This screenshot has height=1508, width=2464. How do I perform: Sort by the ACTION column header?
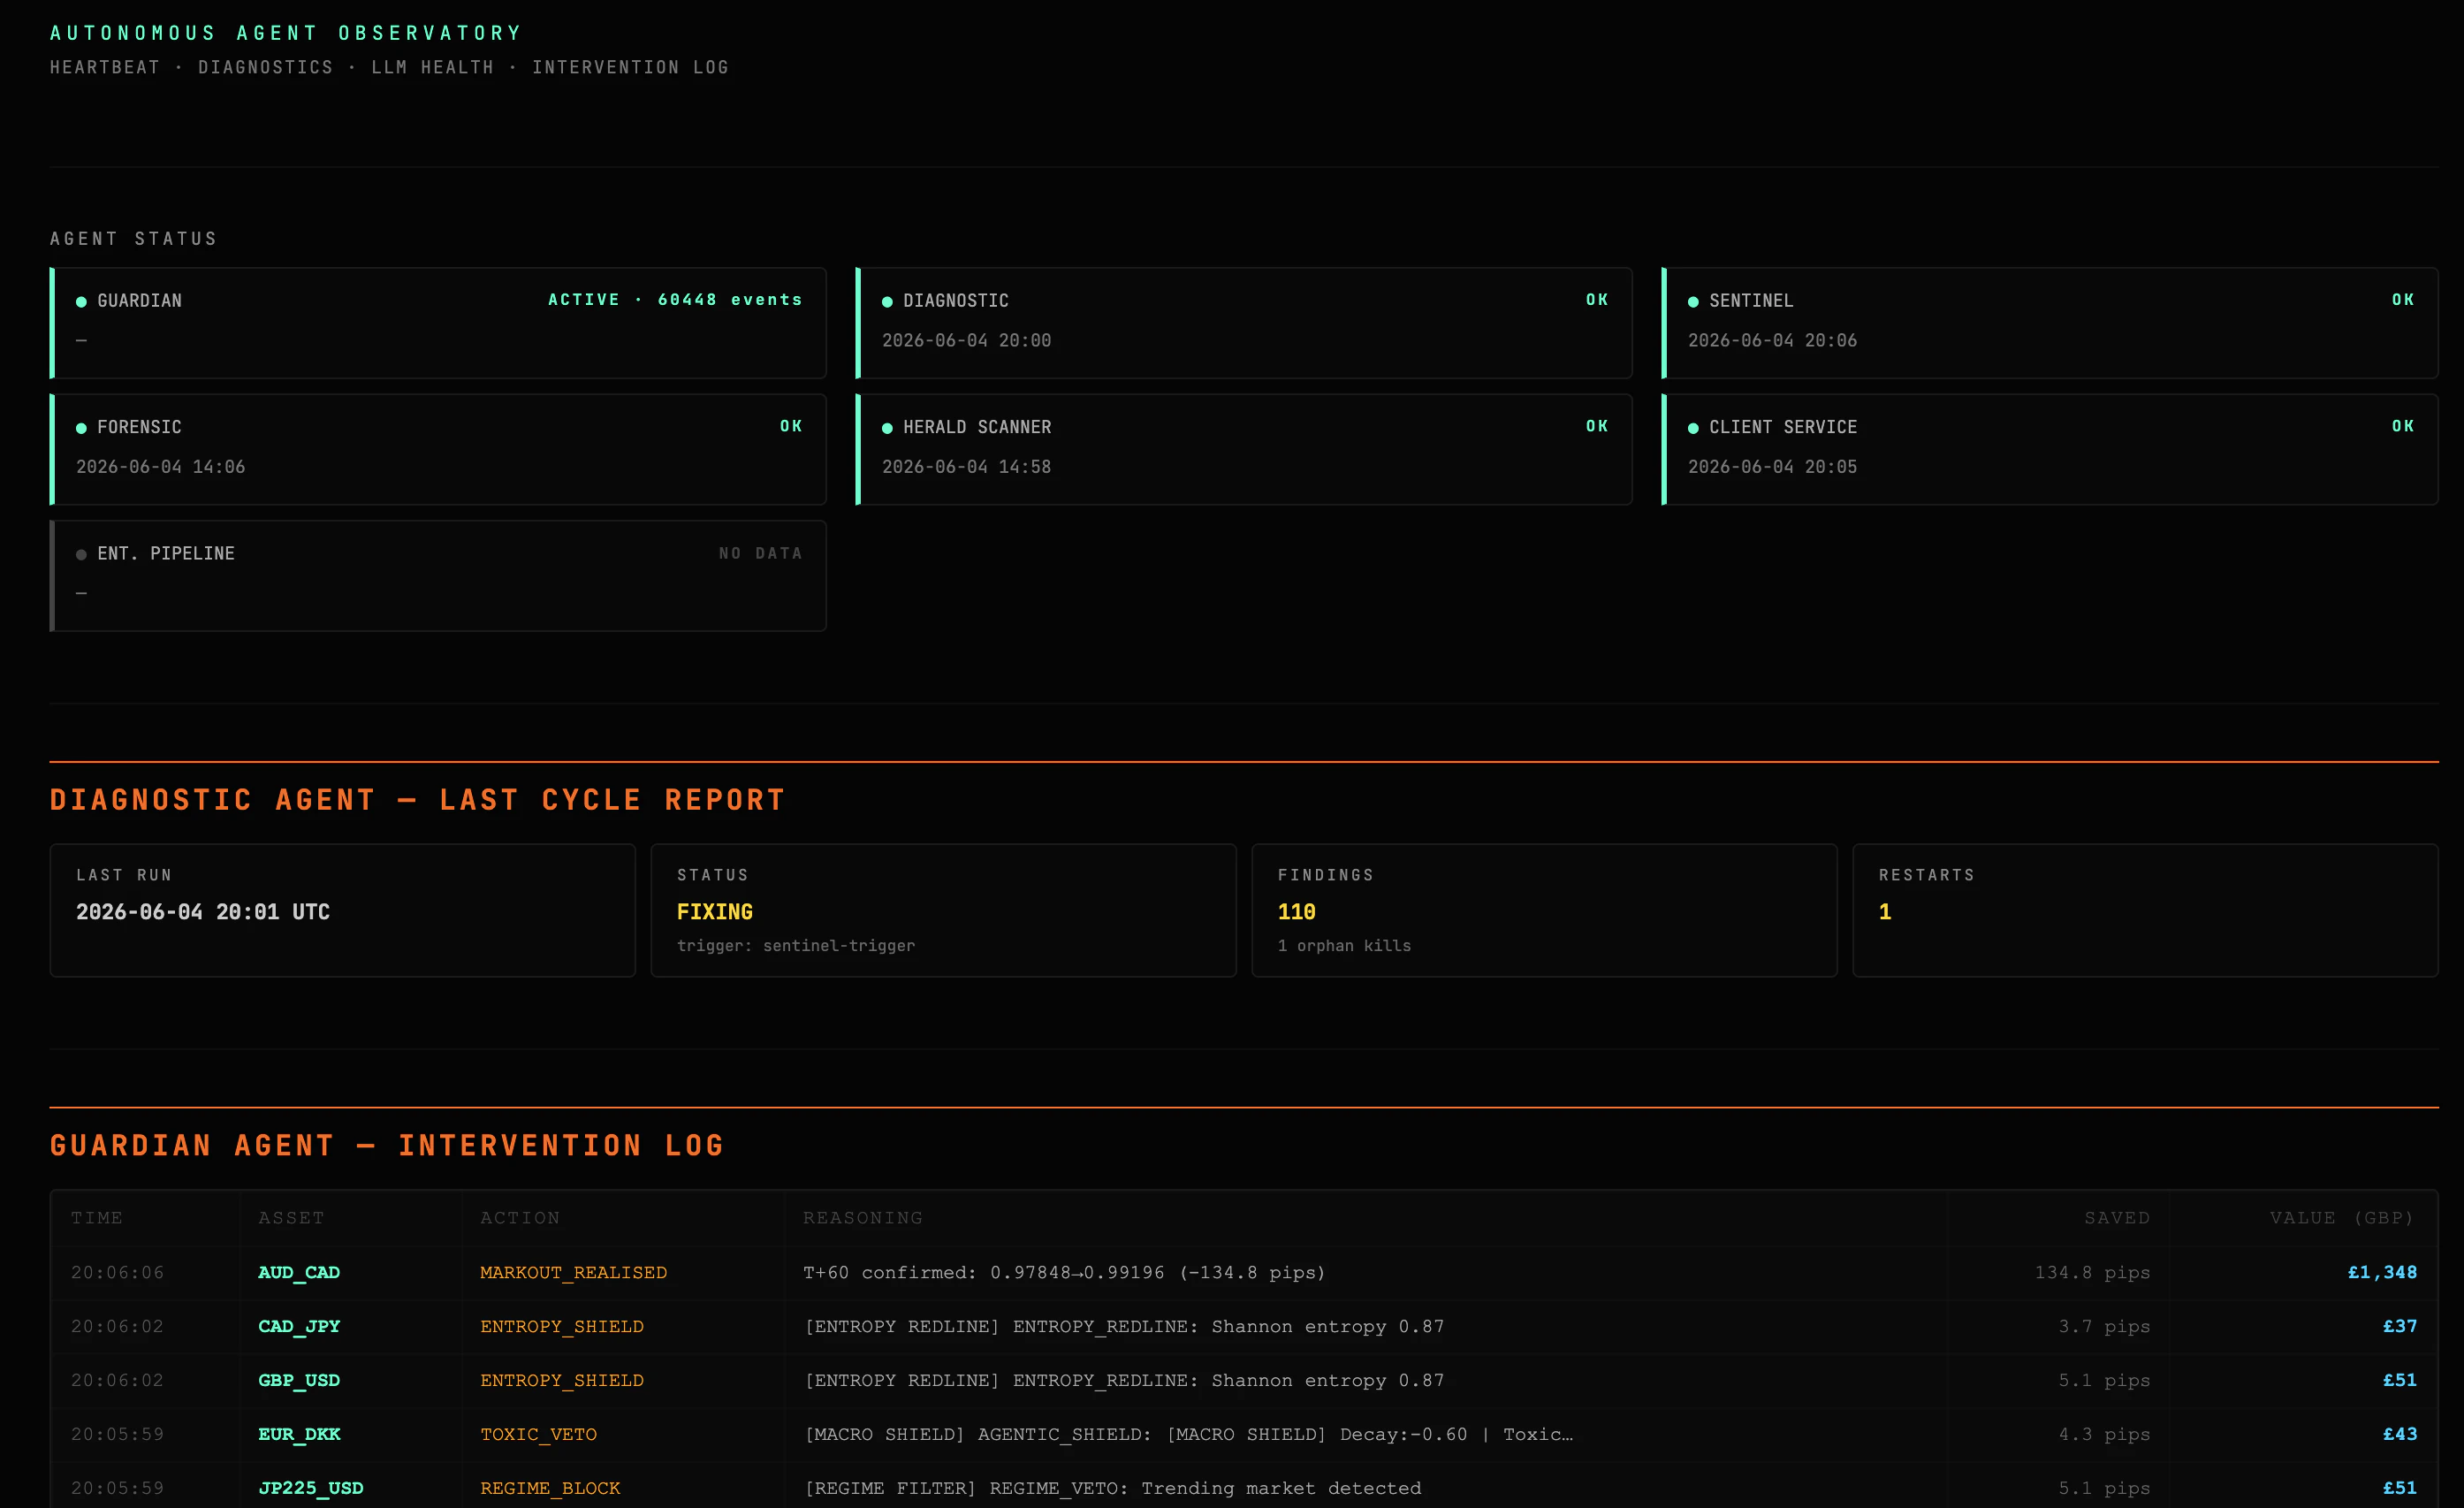(520, 1217)
